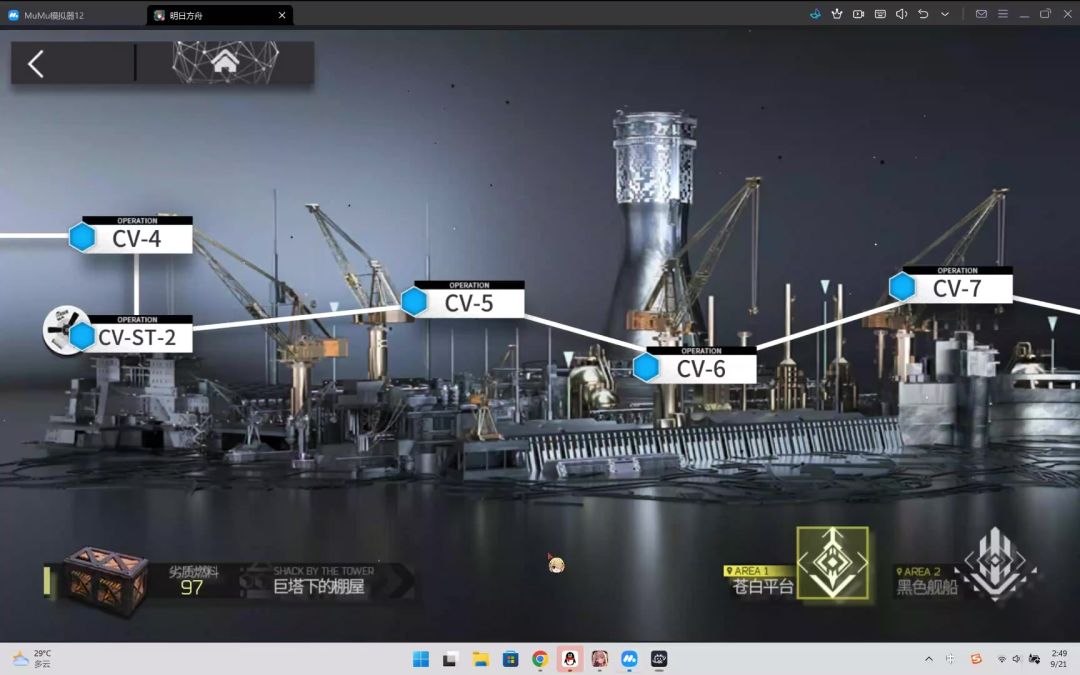1080x675 pixels.
Task: Toggle the emulator volume speaker icon
Action: tap(902, 14)
